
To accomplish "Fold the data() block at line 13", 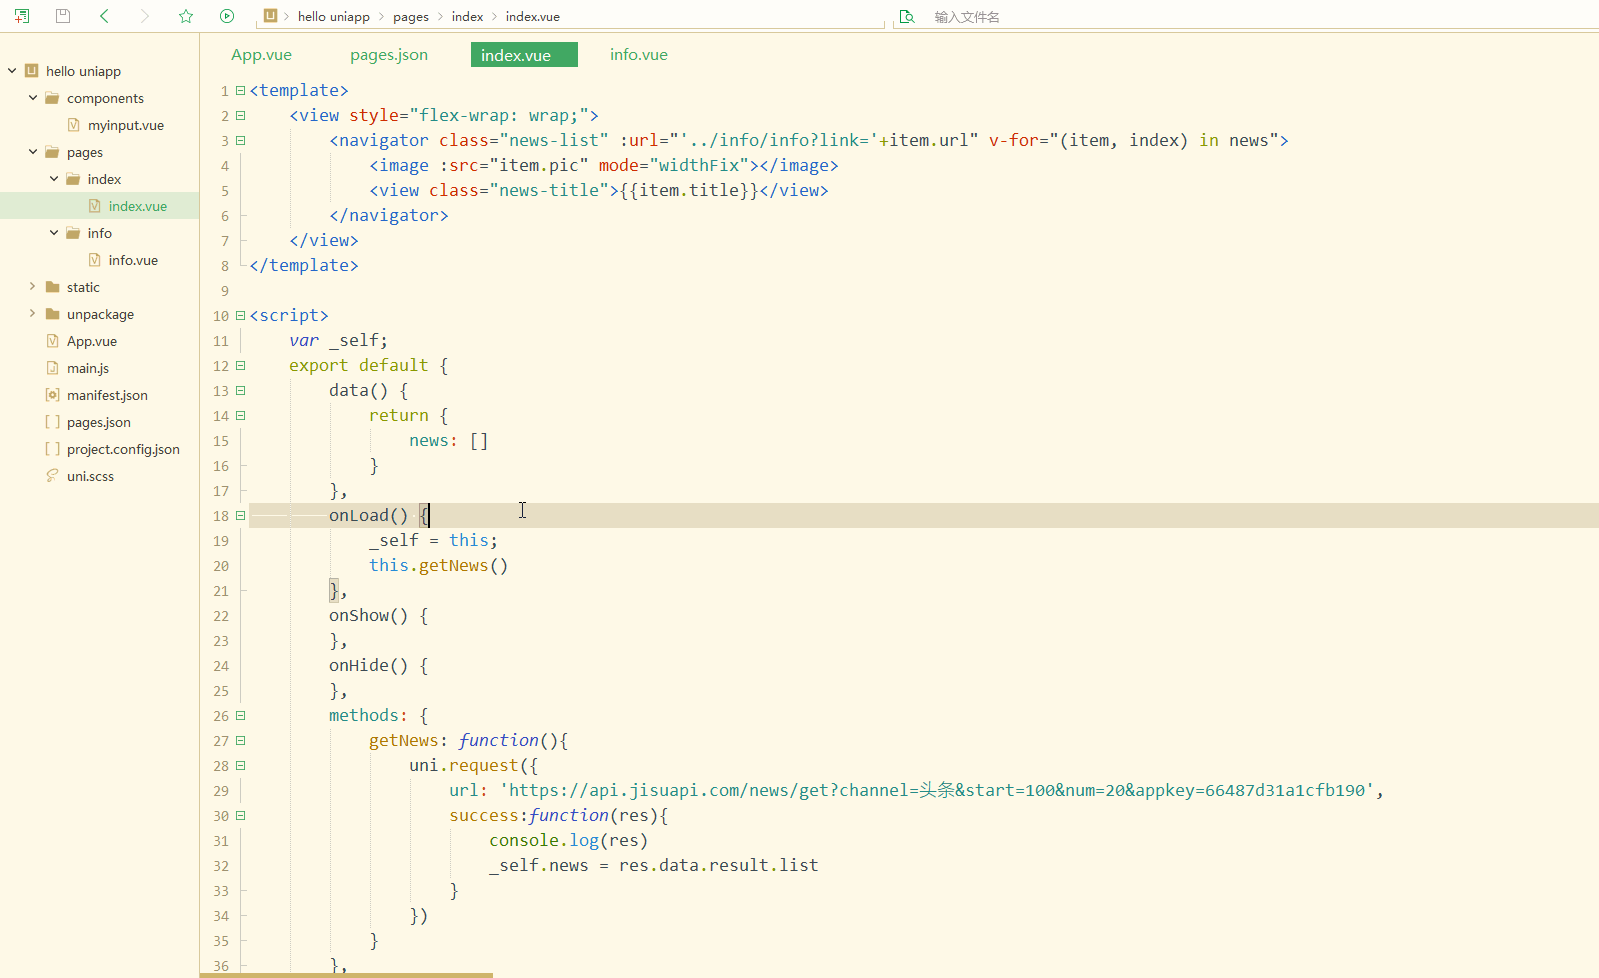I will (x=240, y=391).
